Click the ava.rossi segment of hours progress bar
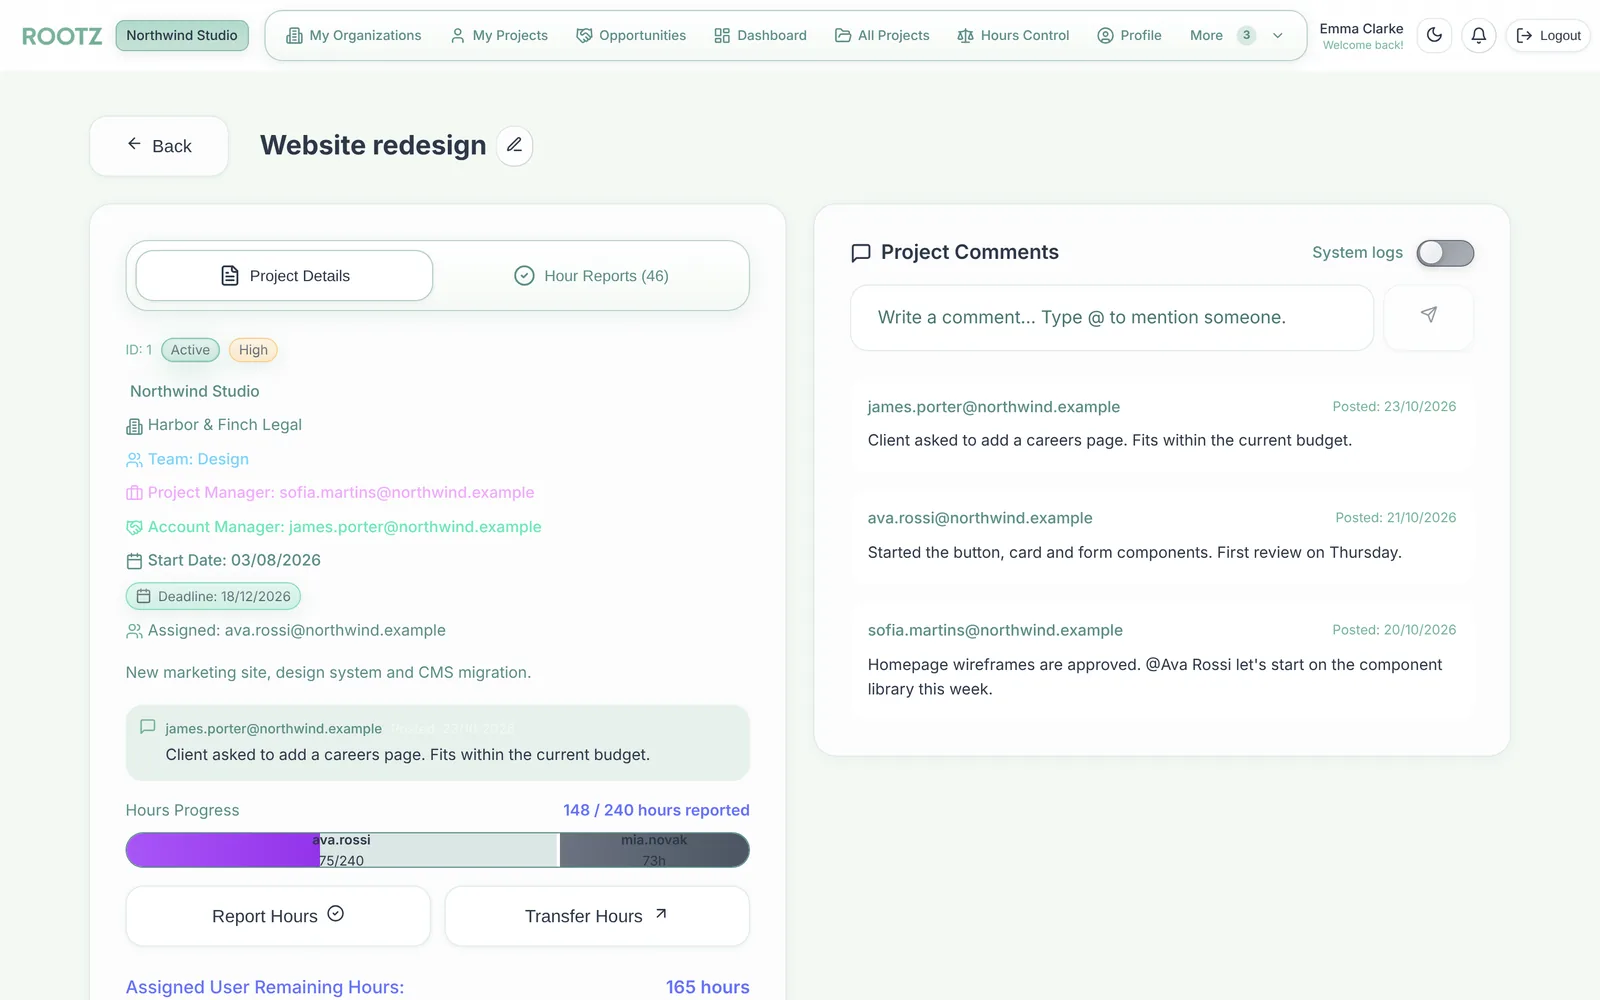Image resolution: width=1600 pixels, height=1000 pixels. coord(341,850)
